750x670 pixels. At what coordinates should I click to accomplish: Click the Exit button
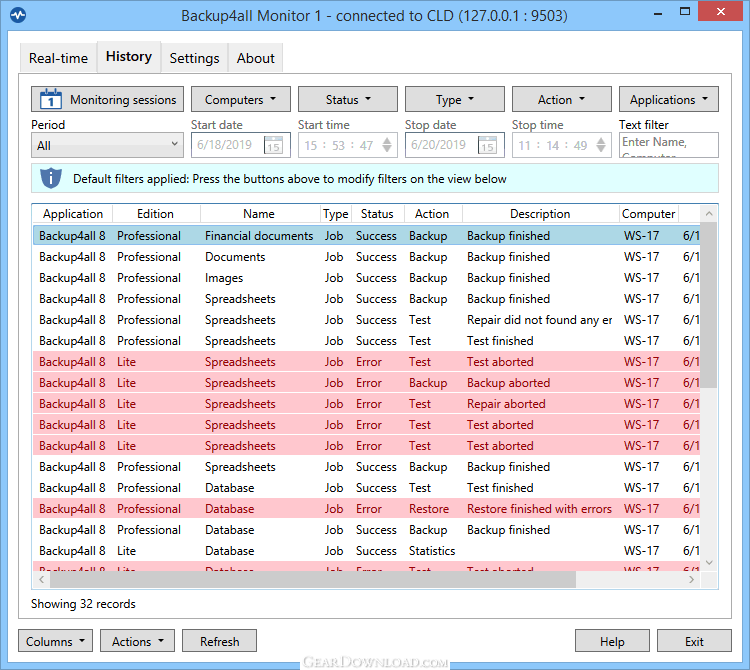[694, 641]
